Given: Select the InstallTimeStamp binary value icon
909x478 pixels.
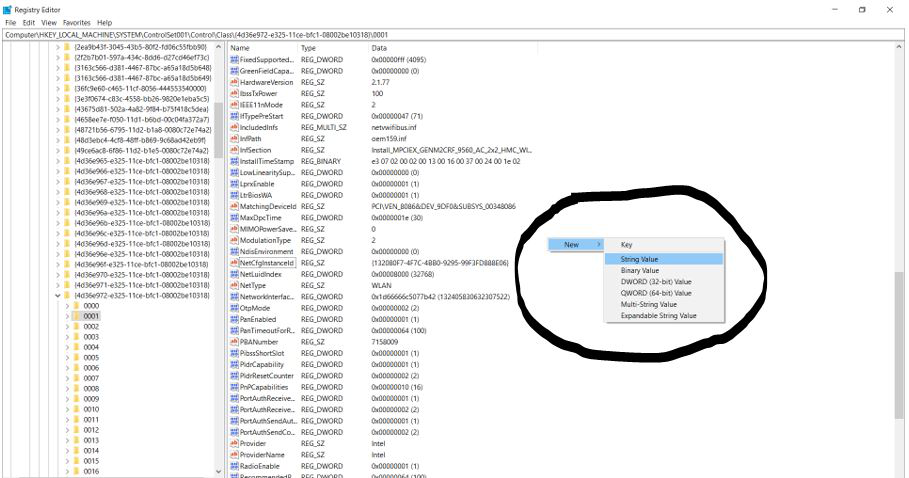Looking at the screenshot, I should click(233, 161).
